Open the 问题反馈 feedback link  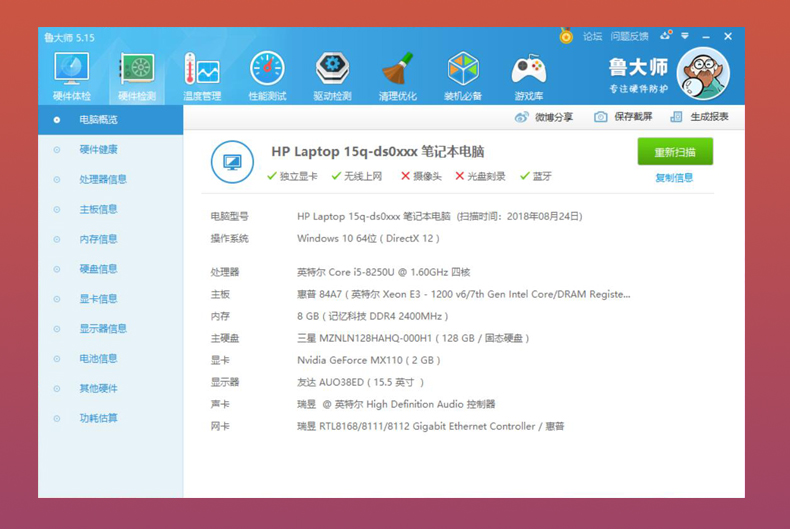(629, 36)
